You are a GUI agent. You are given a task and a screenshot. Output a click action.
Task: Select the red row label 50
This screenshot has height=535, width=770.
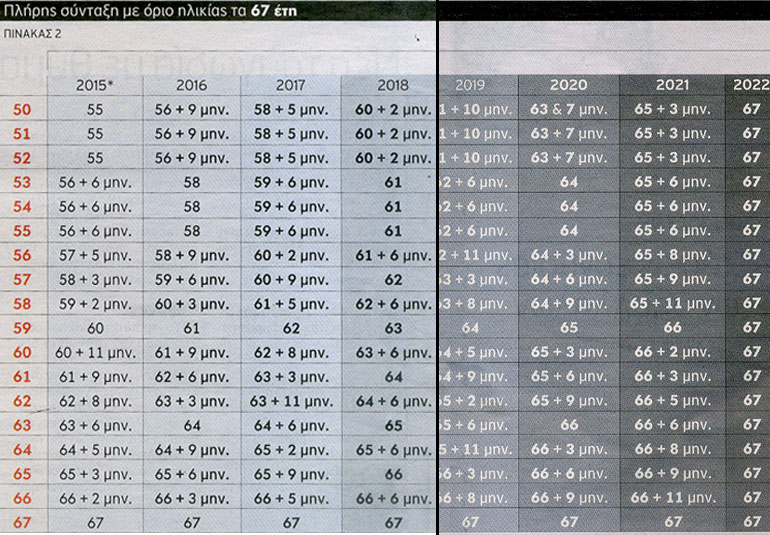coord(20,109)
